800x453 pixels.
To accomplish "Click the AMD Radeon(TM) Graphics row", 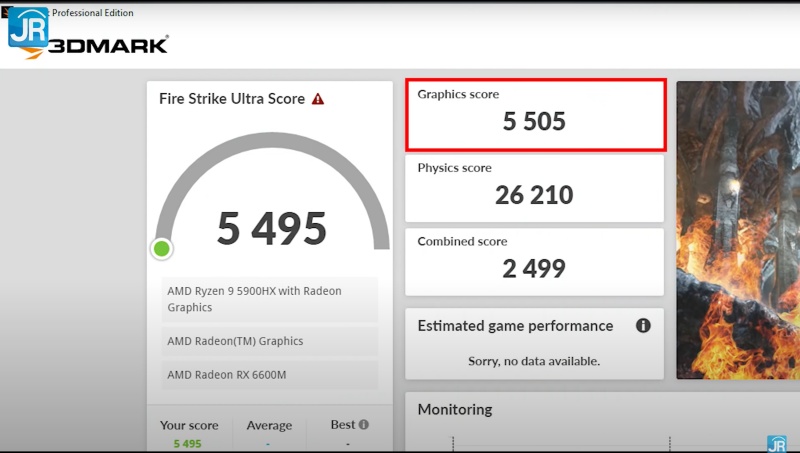I will coord(270,341).
